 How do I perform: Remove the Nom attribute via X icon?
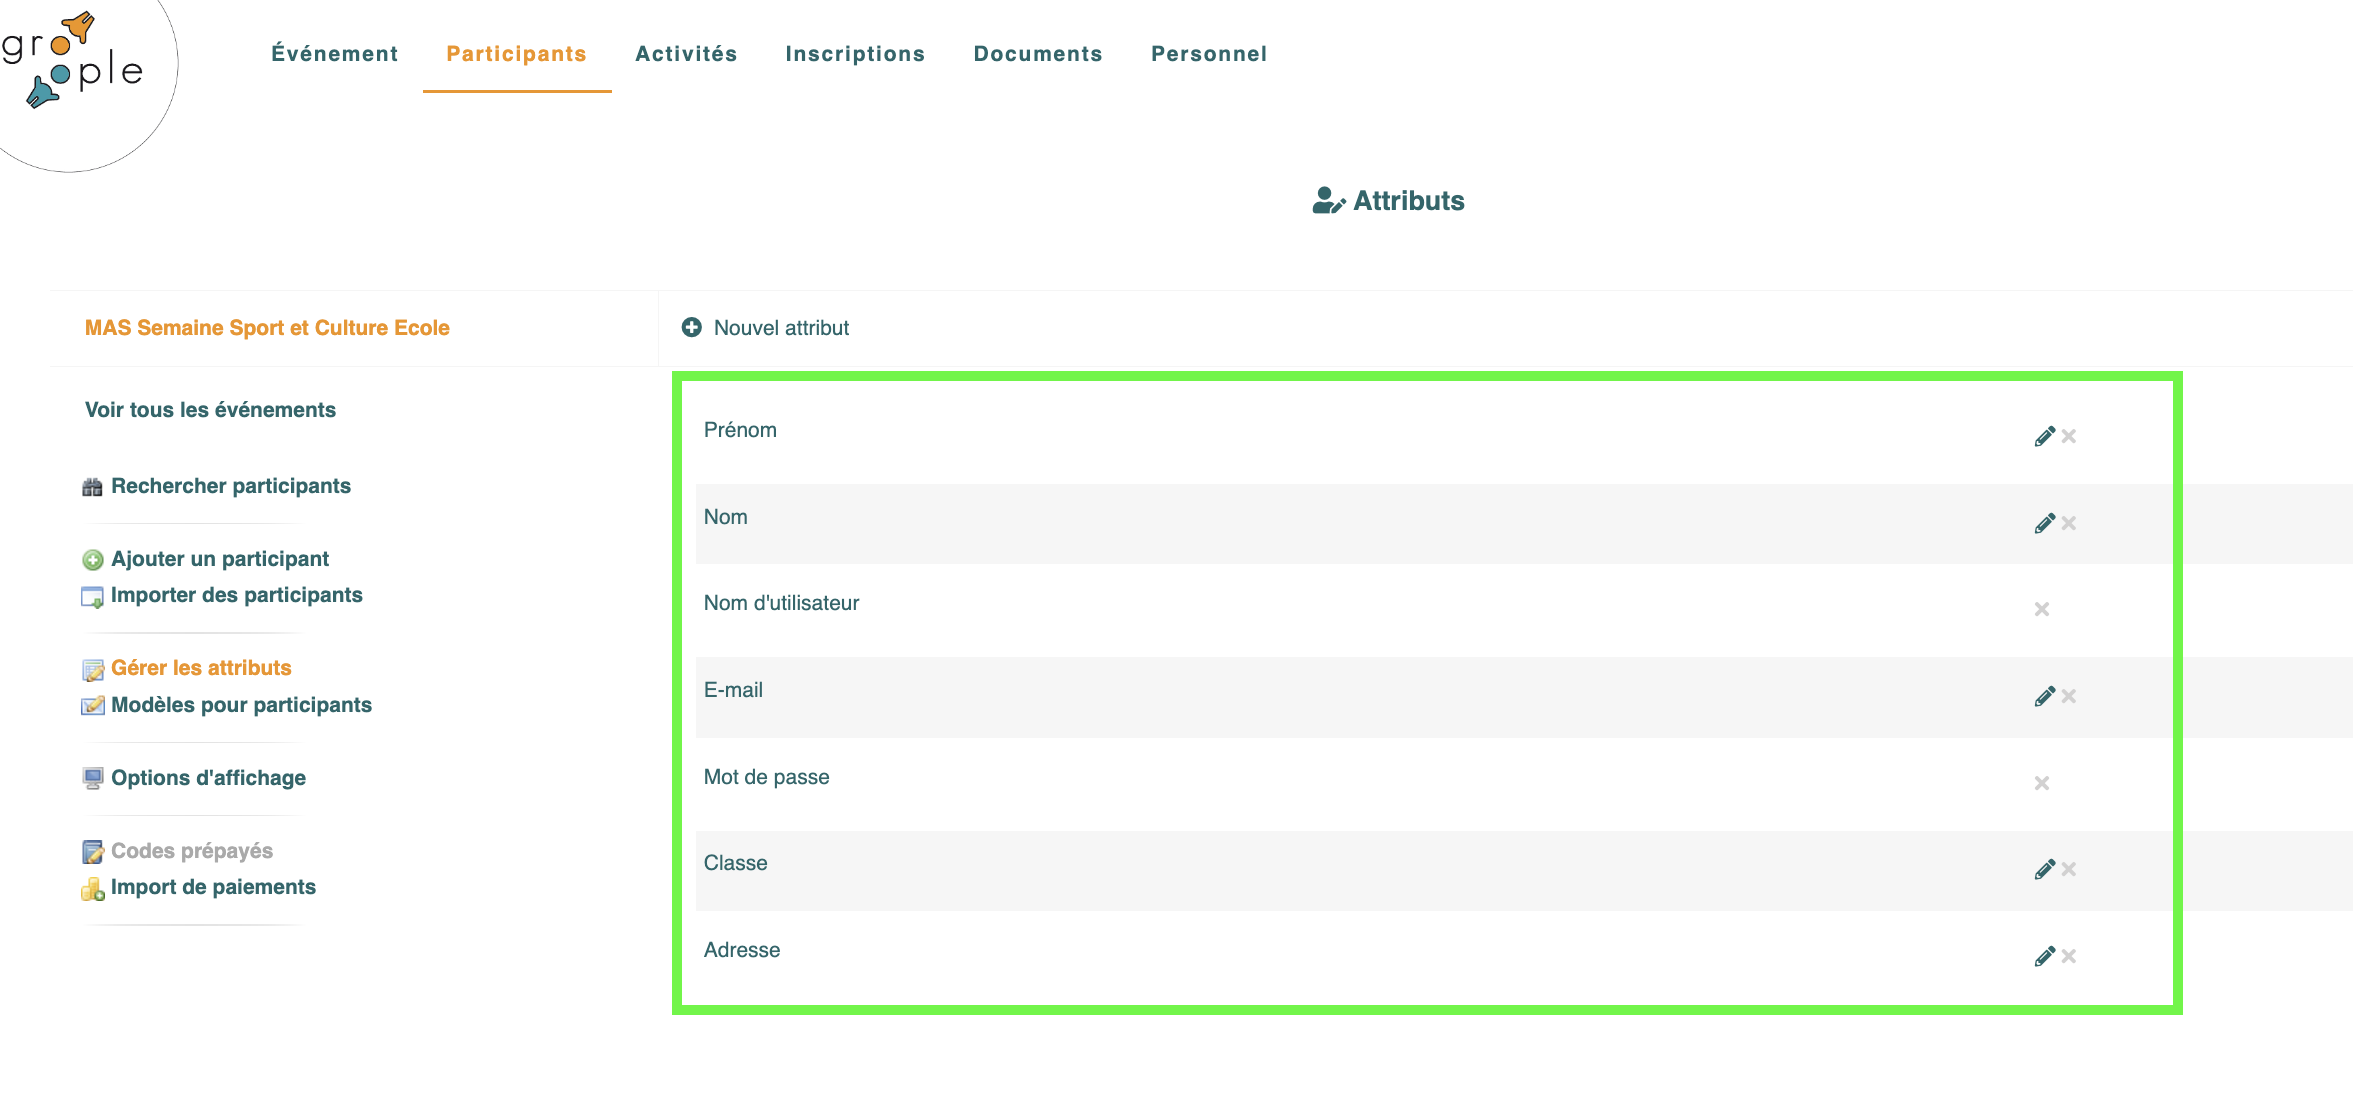(2069, 523)
